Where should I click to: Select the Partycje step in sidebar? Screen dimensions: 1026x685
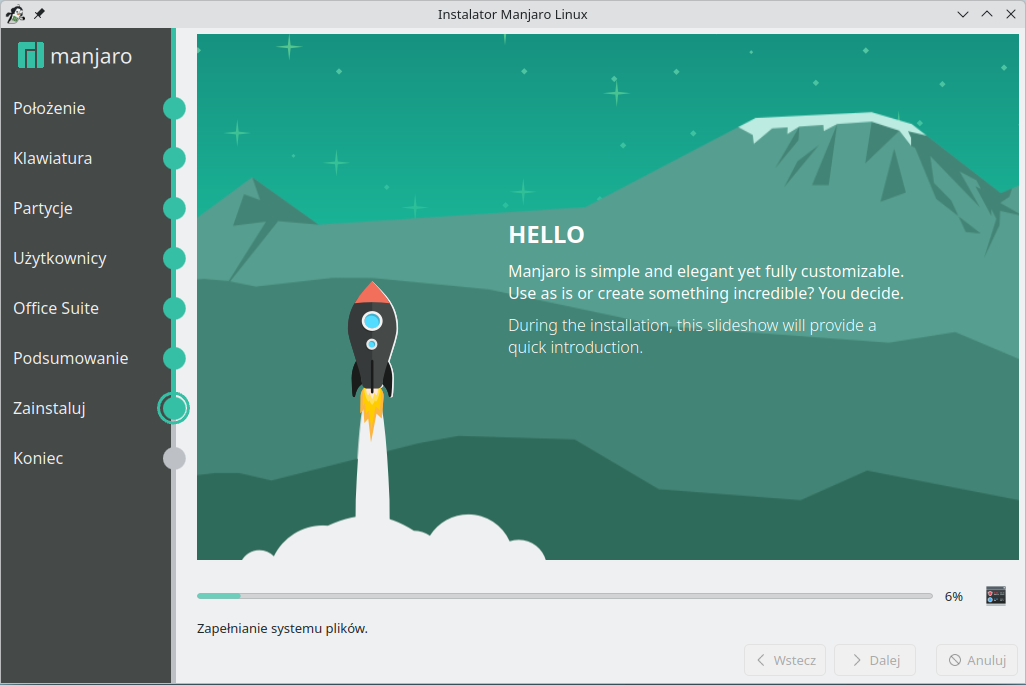[43, 208]
